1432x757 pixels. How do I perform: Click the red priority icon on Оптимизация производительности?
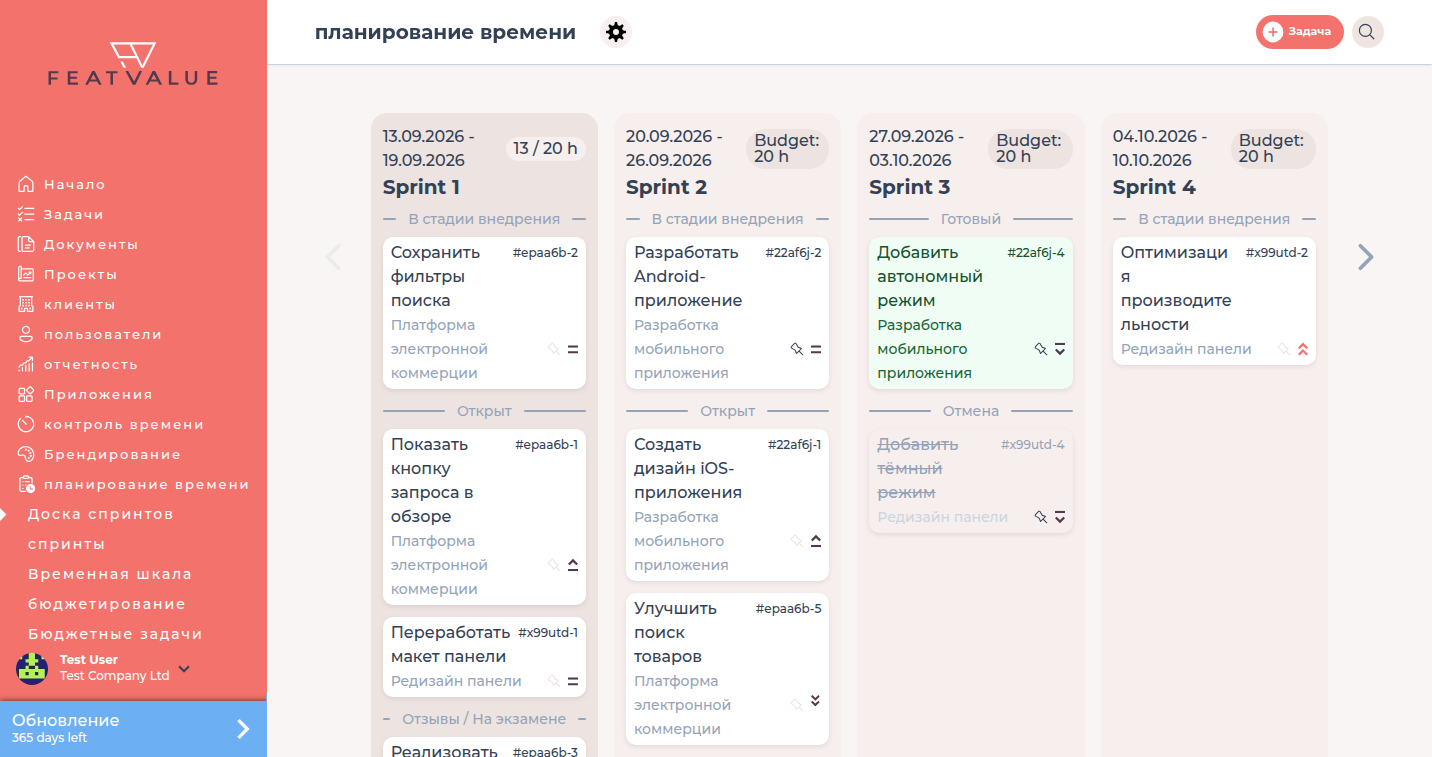[1303, 349]
